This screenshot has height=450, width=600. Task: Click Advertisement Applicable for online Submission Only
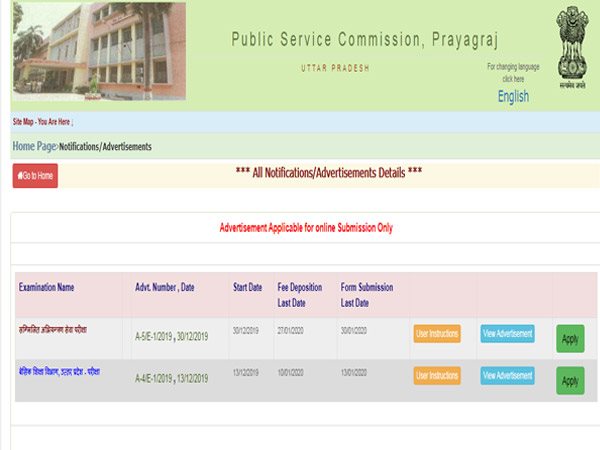pos(306,228)
